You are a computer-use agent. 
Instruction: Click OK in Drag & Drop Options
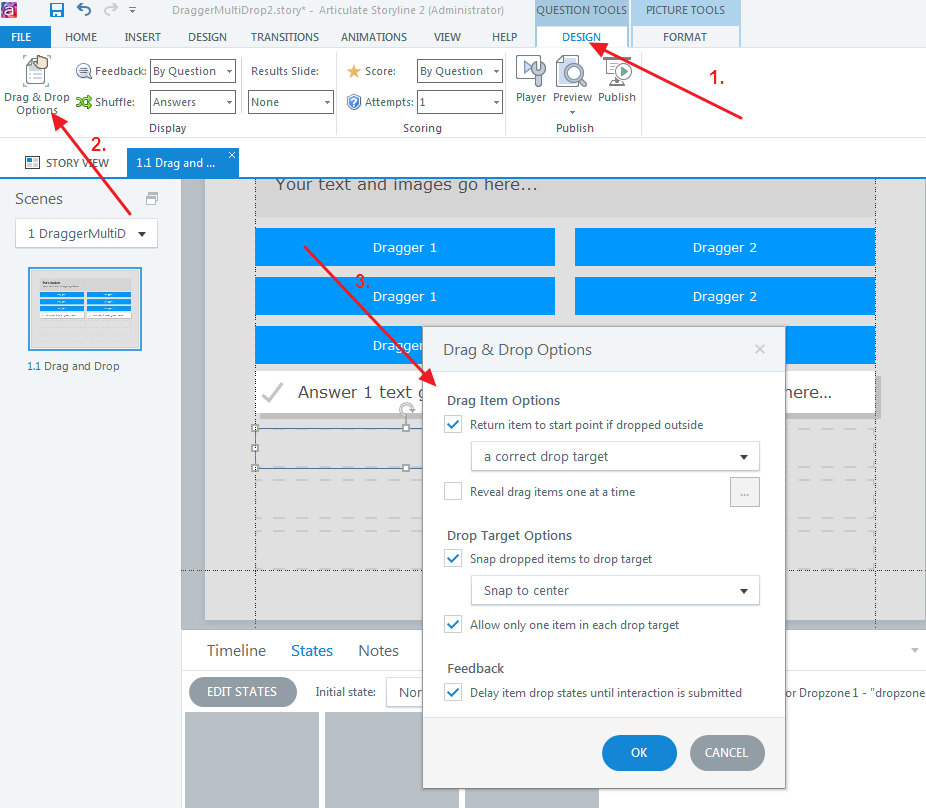coord(639,753)
